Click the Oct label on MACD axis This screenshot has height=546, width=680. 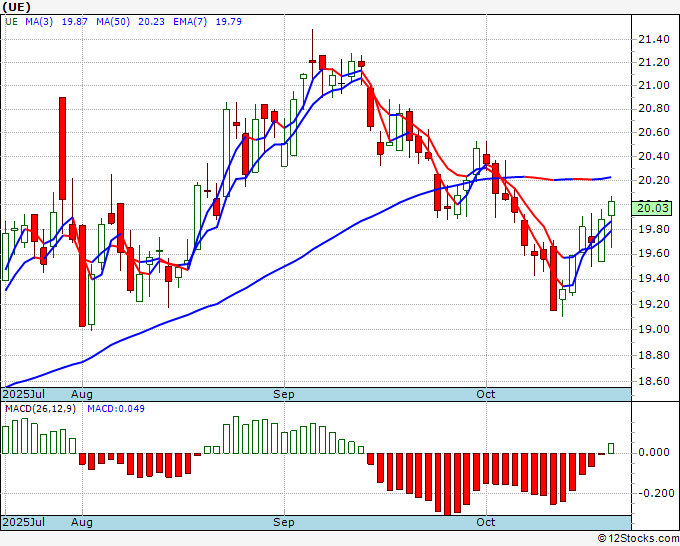485,522
